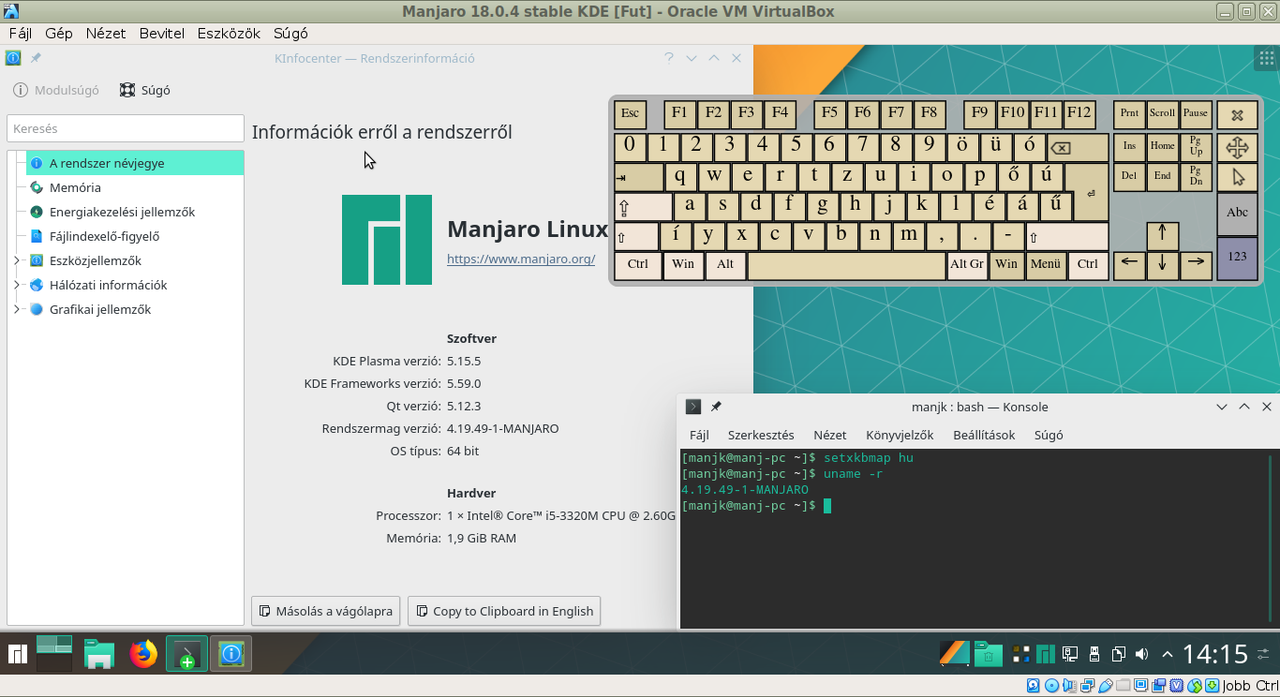This screenshot has height=697, width=1280.
Task: Click Copy to Clipboard in English button
Action: tap(504, 611)
